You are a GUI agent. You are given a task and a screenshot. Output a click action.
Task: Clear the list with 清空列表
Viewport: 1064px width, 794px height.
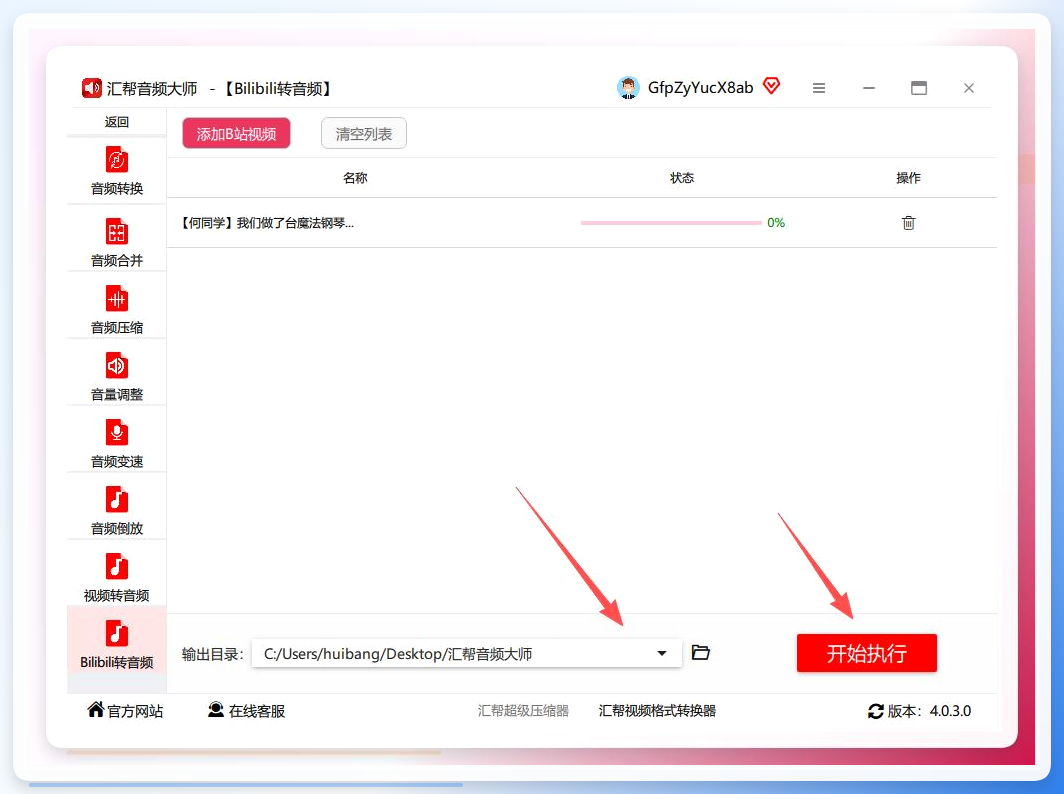364,133
